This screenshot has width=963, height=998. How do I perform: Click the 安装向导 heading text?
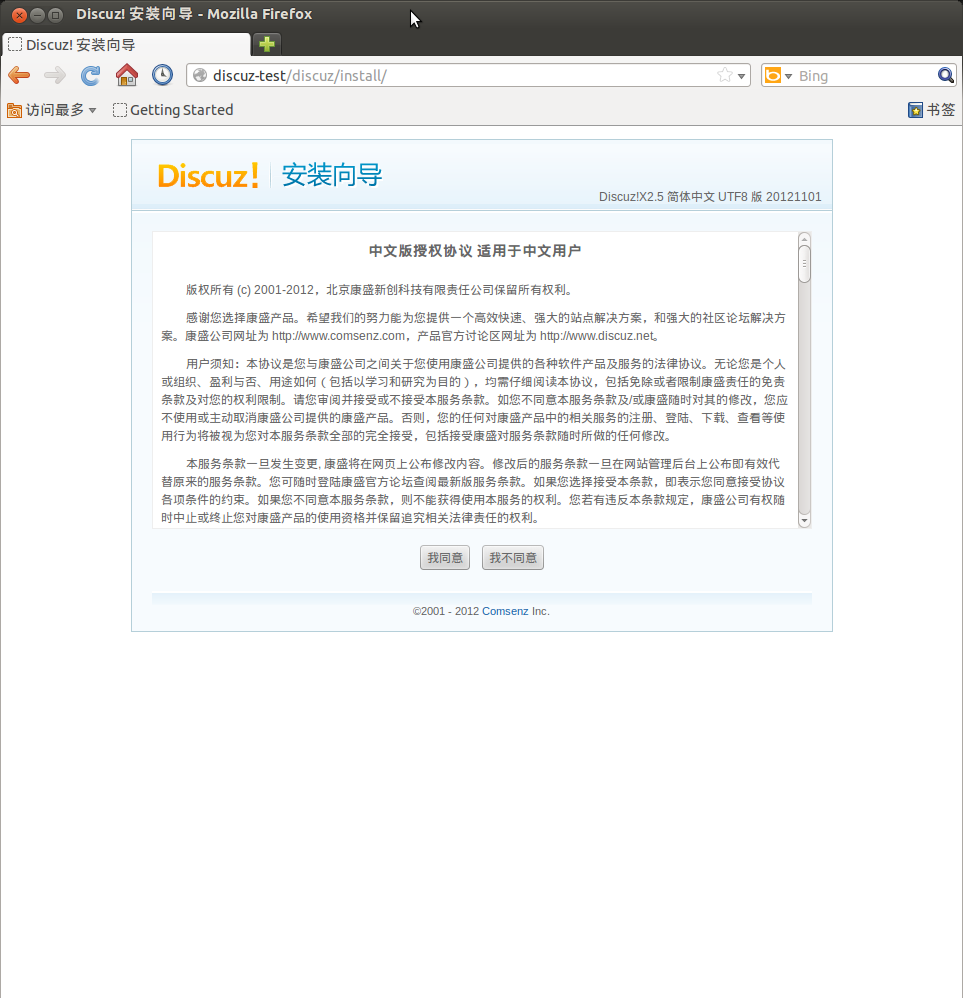(332, 175)
